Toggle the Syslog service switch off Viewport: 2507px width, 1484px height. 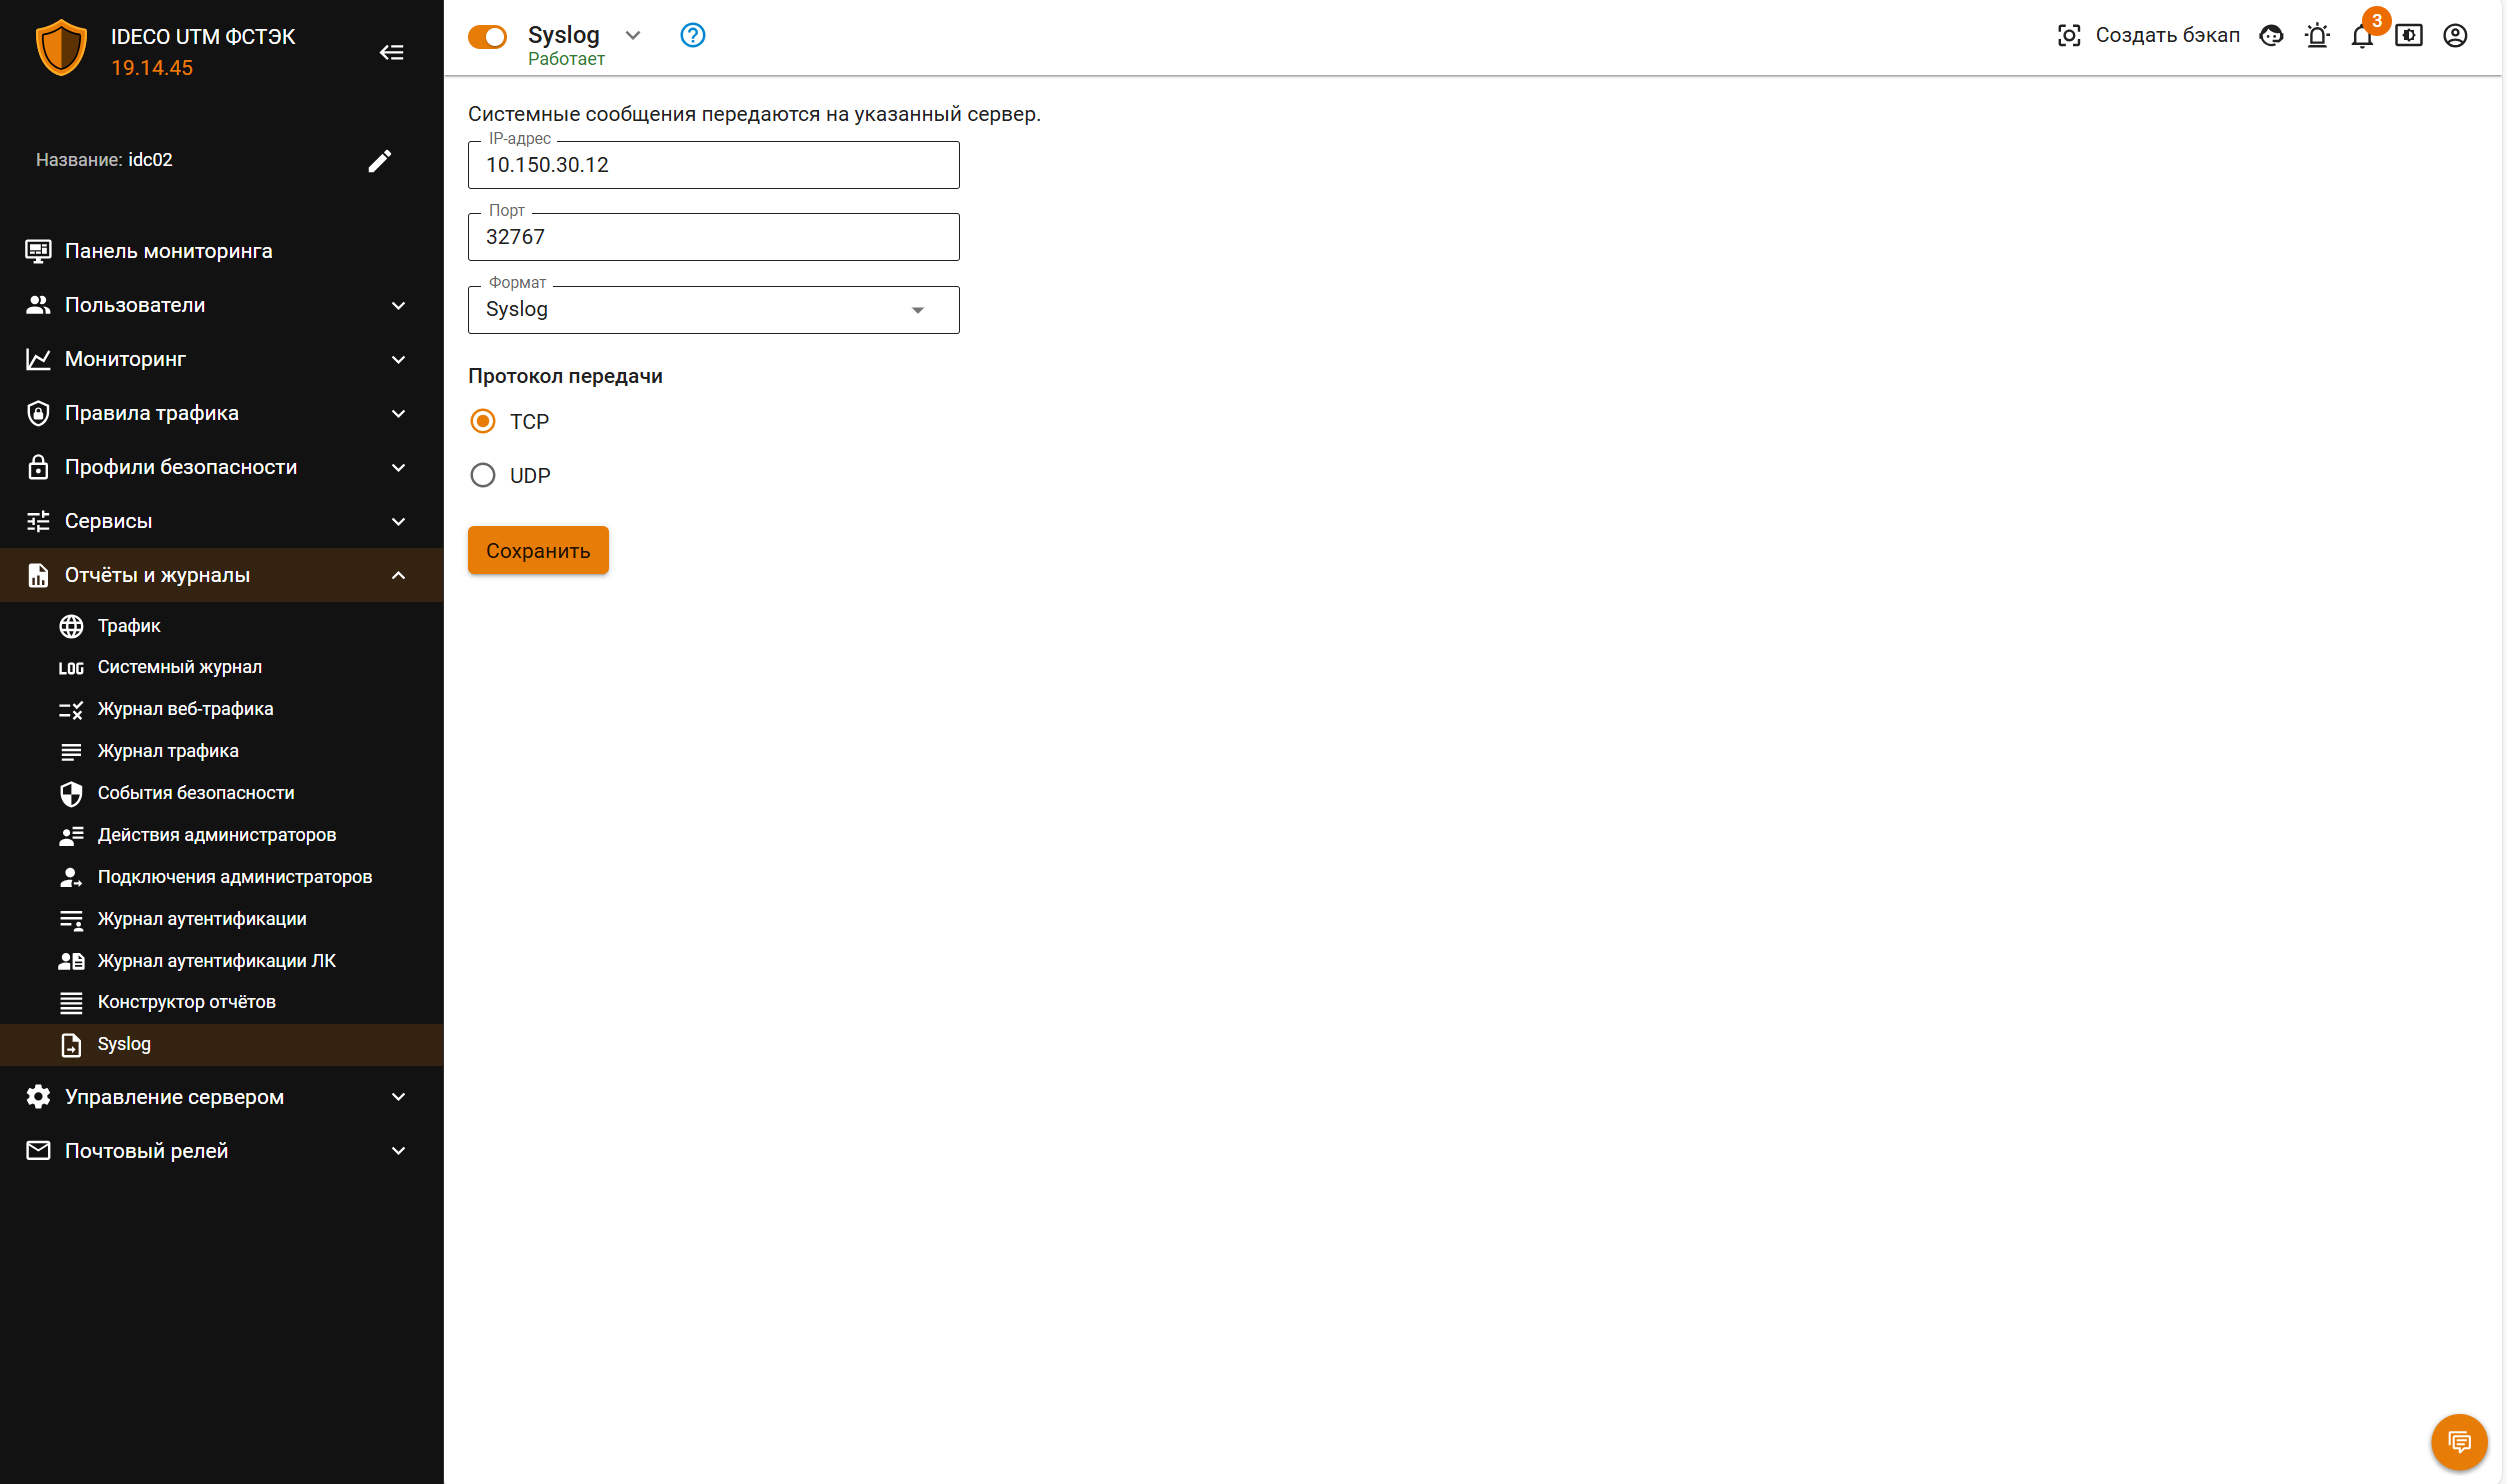click(488, 37)
